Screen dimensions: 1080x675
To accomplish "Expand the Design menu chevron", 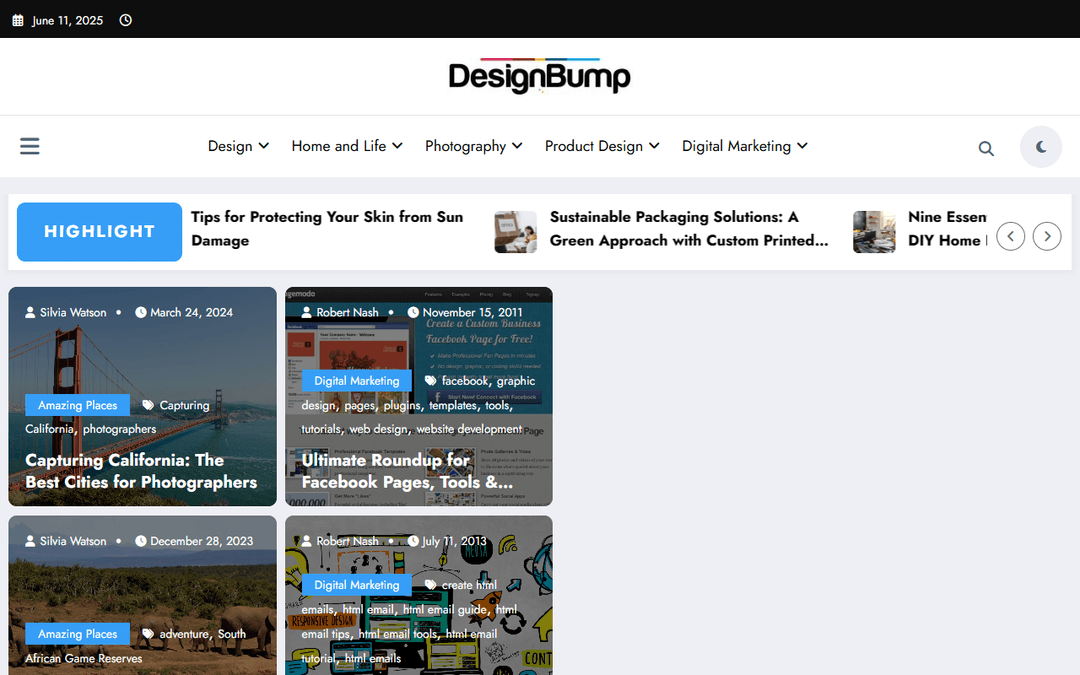I will (264, 146).
